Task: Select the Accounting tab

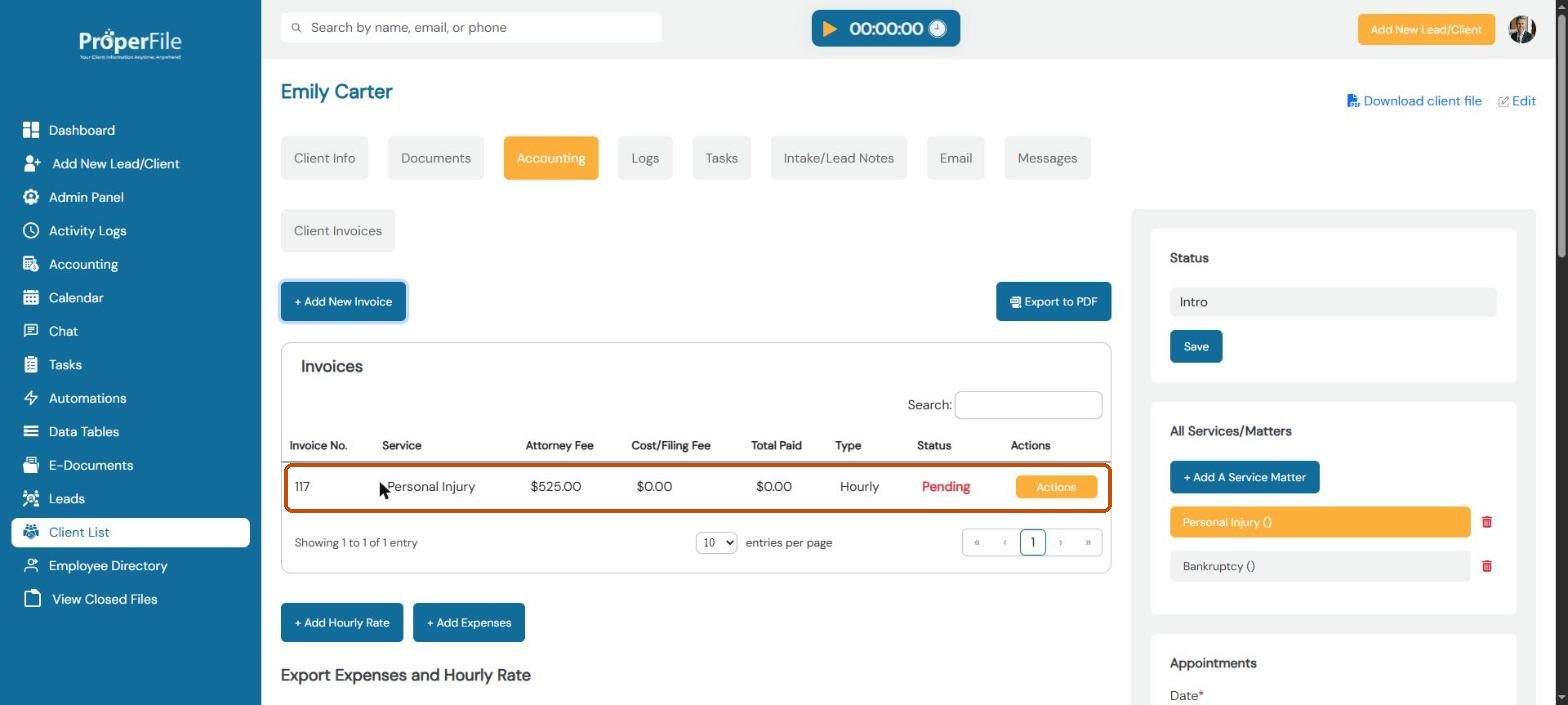Action: tap(551, 158)
